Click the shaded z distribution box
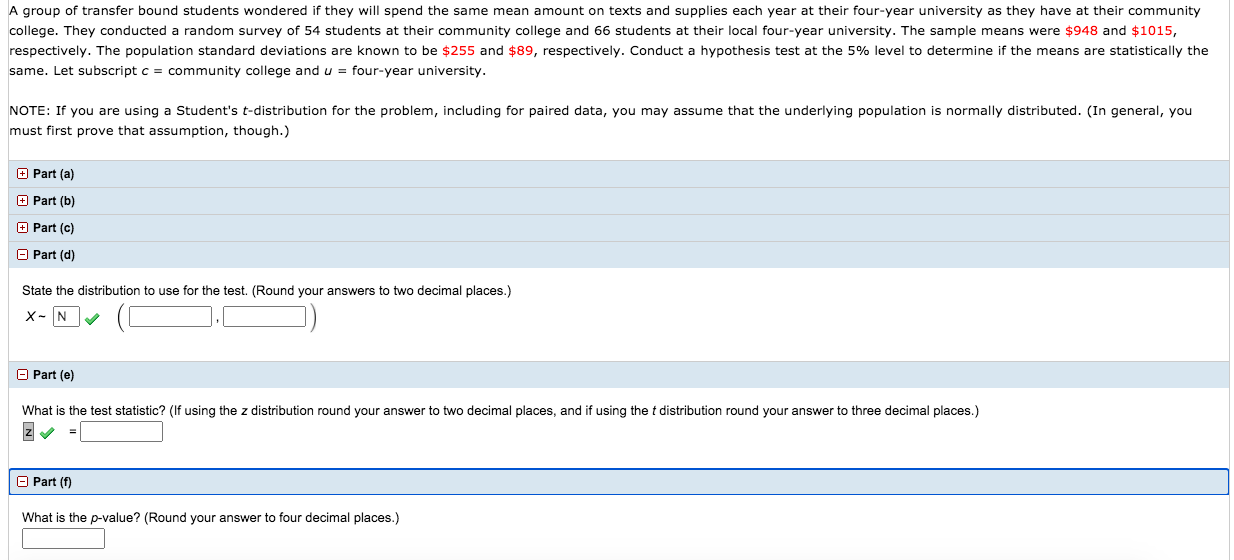This screenshot has height=560, width=1234. [29, 432]
